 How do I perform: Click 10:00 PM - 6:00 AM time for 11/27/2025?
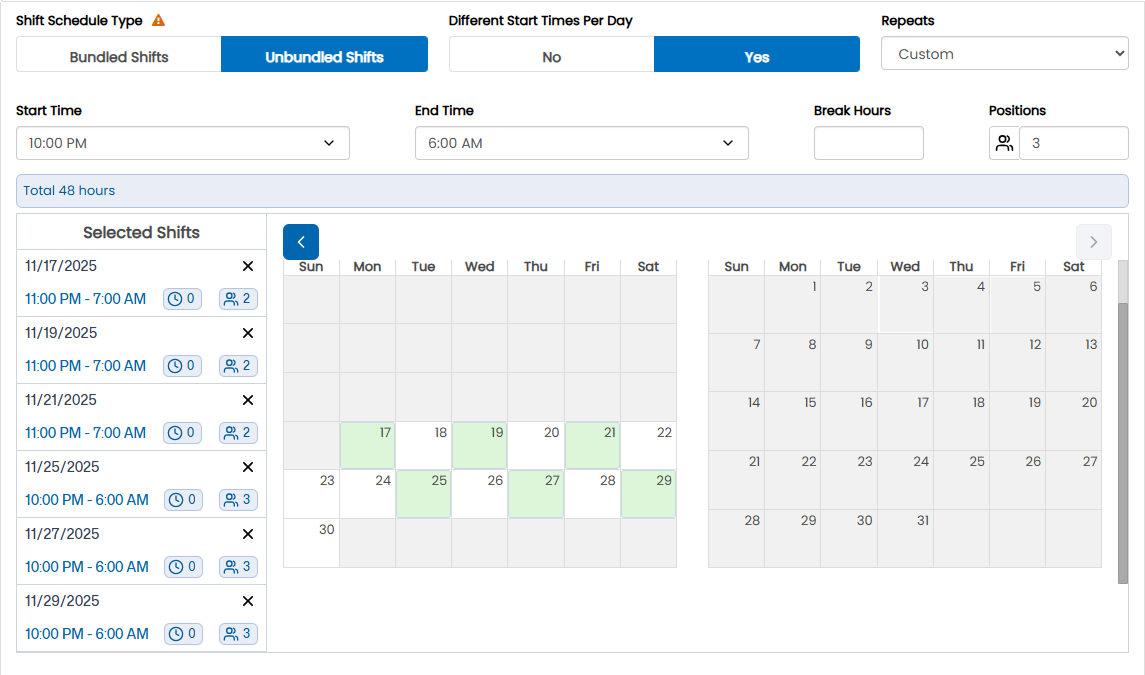click(87, 567)
